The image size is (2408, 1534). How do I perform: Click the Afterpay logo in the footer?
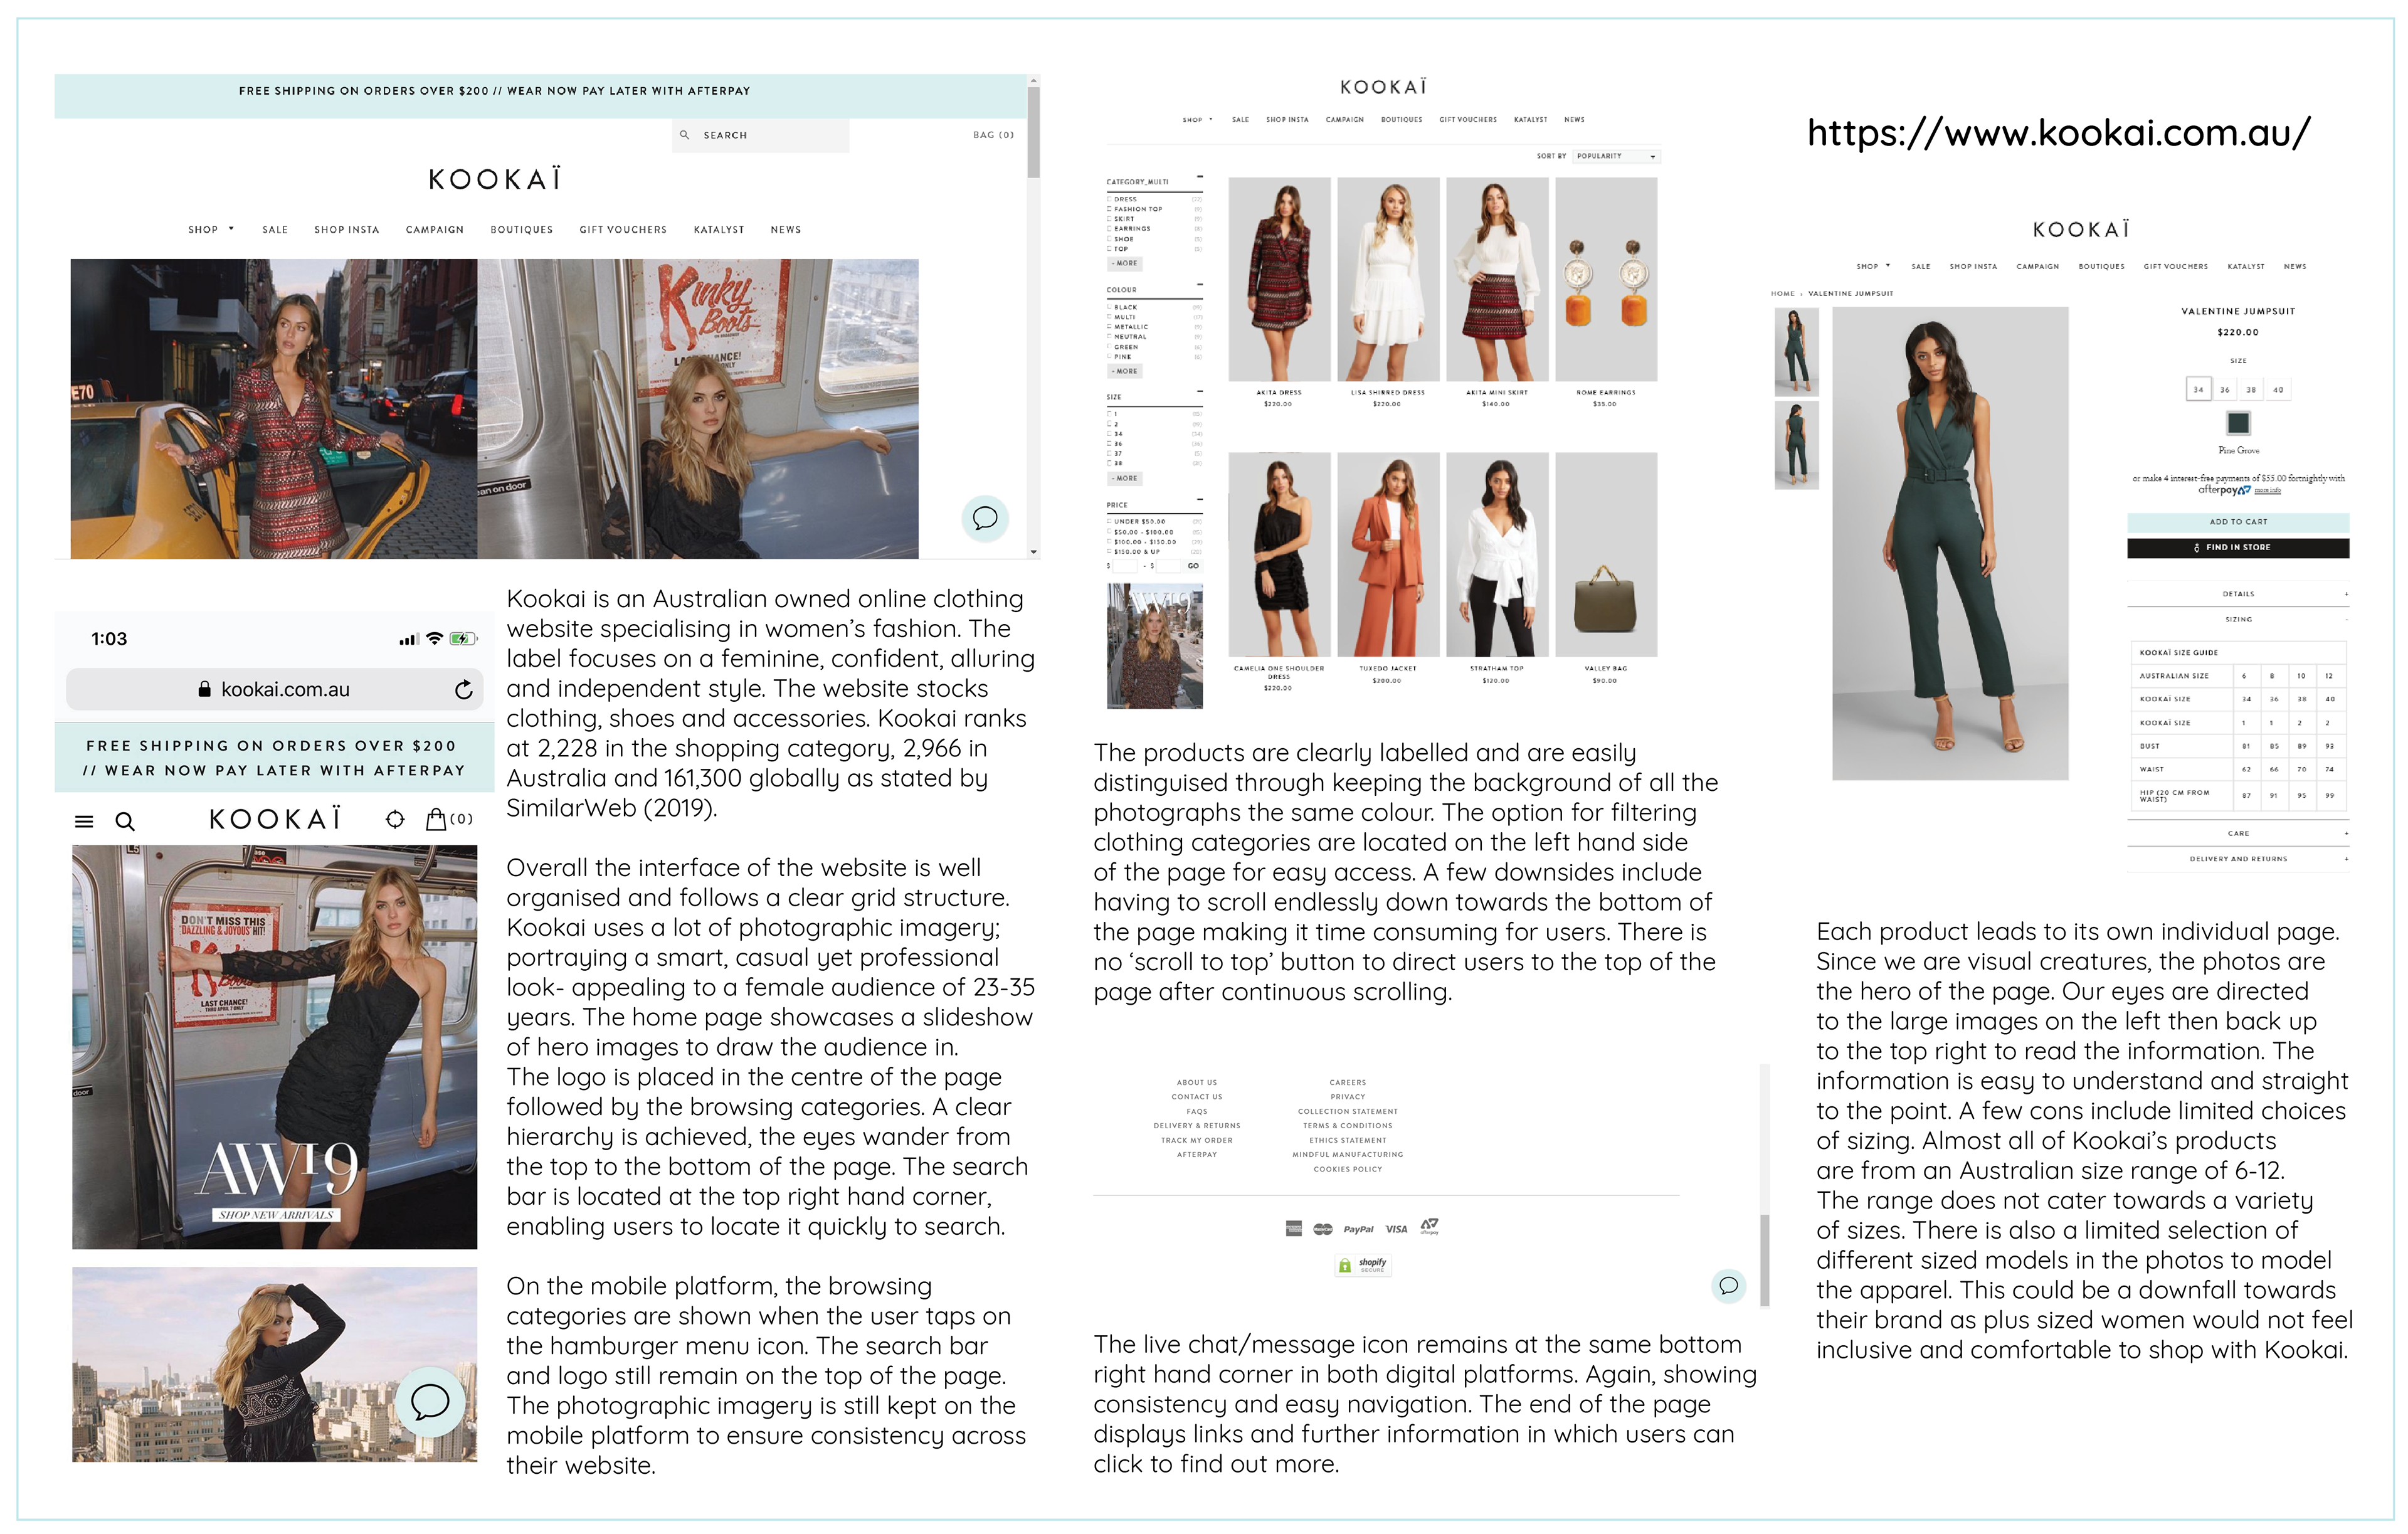tap(1430, 1226)
